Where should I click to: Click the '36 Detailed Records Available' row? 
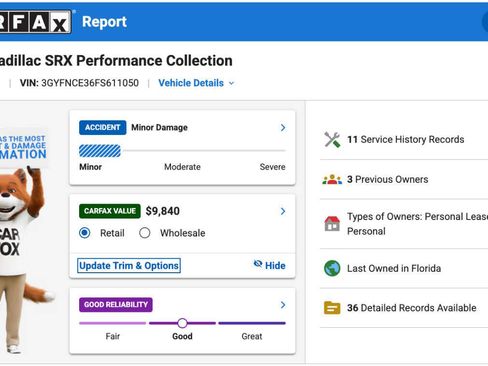click(x=404, y=308)
